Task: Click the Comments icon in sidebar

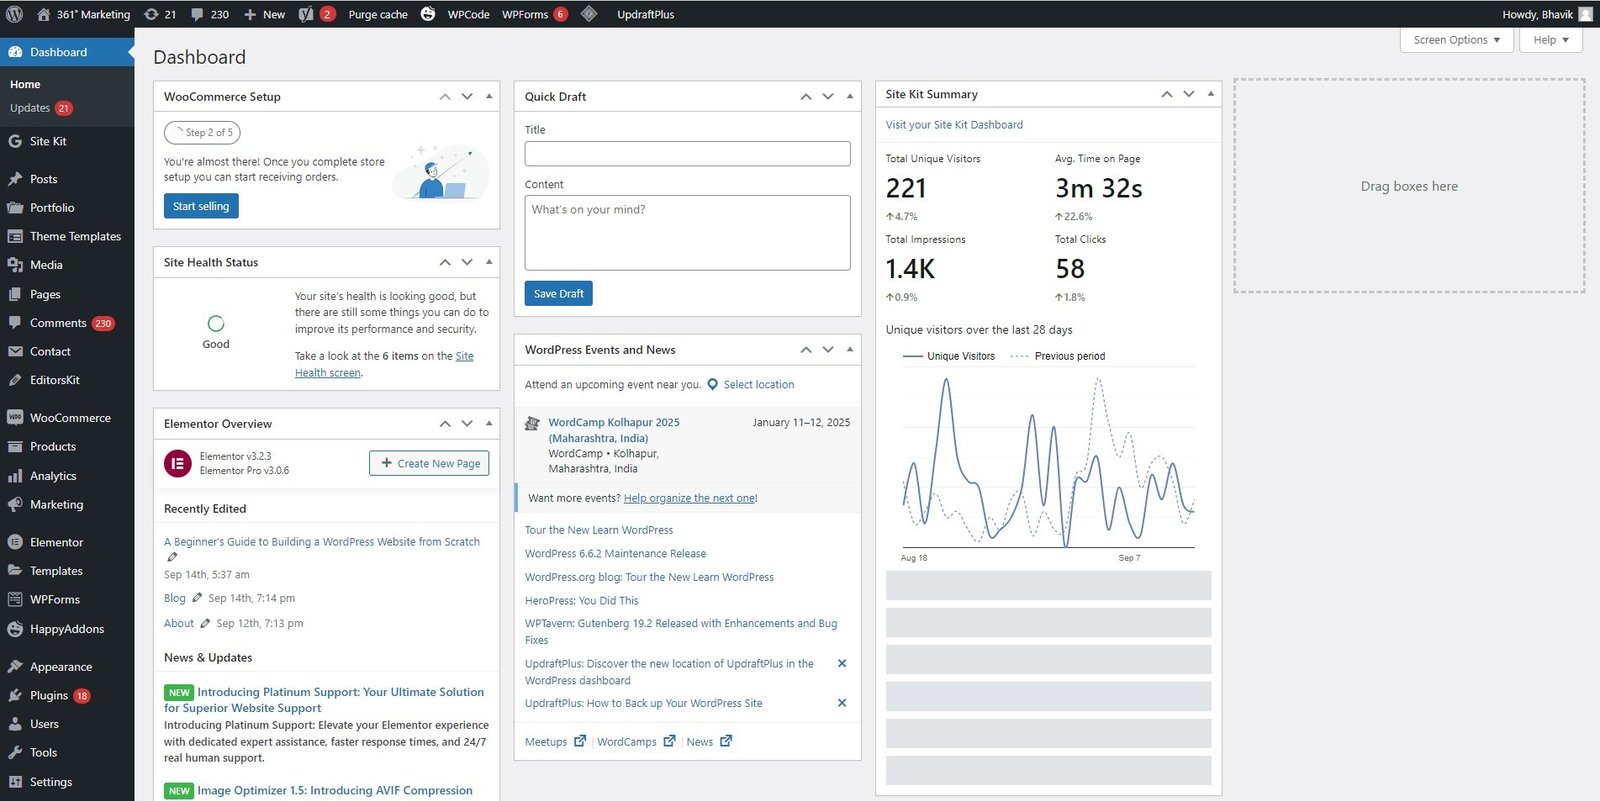Action: 15,323
